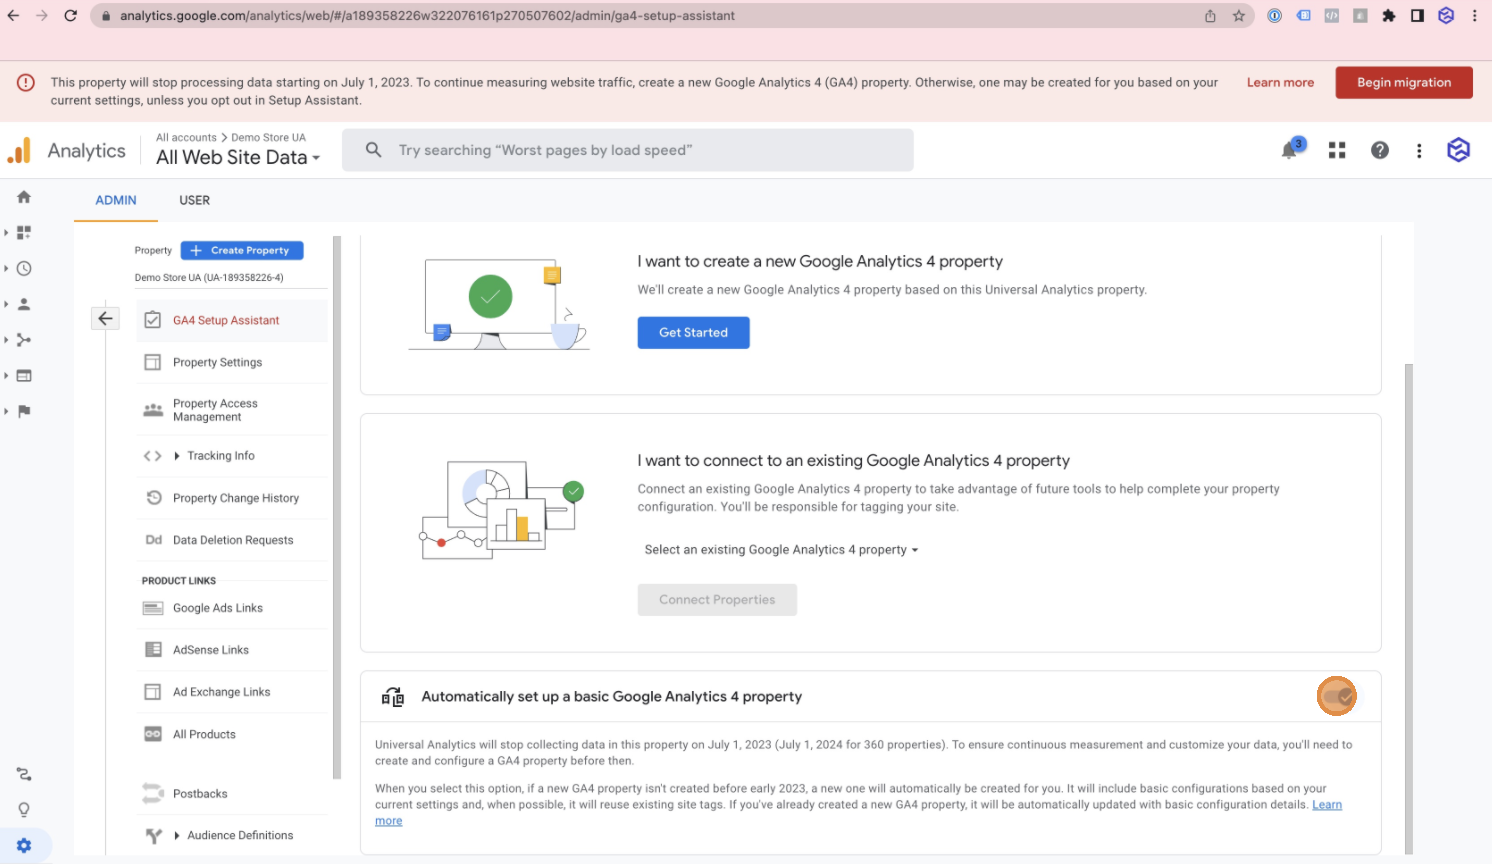Click the Learn more link in banner

pyautogui.click(x=1280, y=83)
